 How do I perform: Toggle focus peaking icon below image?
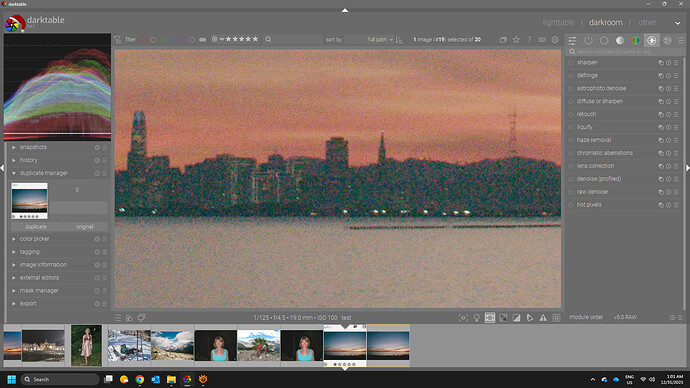[463, 318]
